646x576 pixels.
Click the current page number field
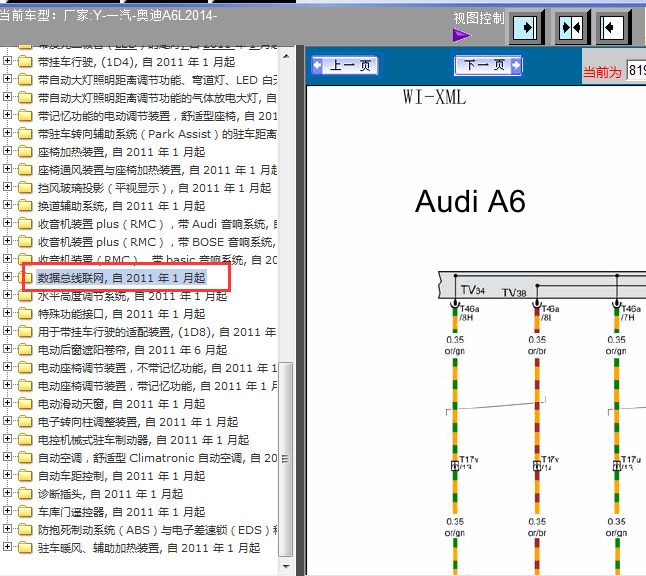click(x=636, y=70)
